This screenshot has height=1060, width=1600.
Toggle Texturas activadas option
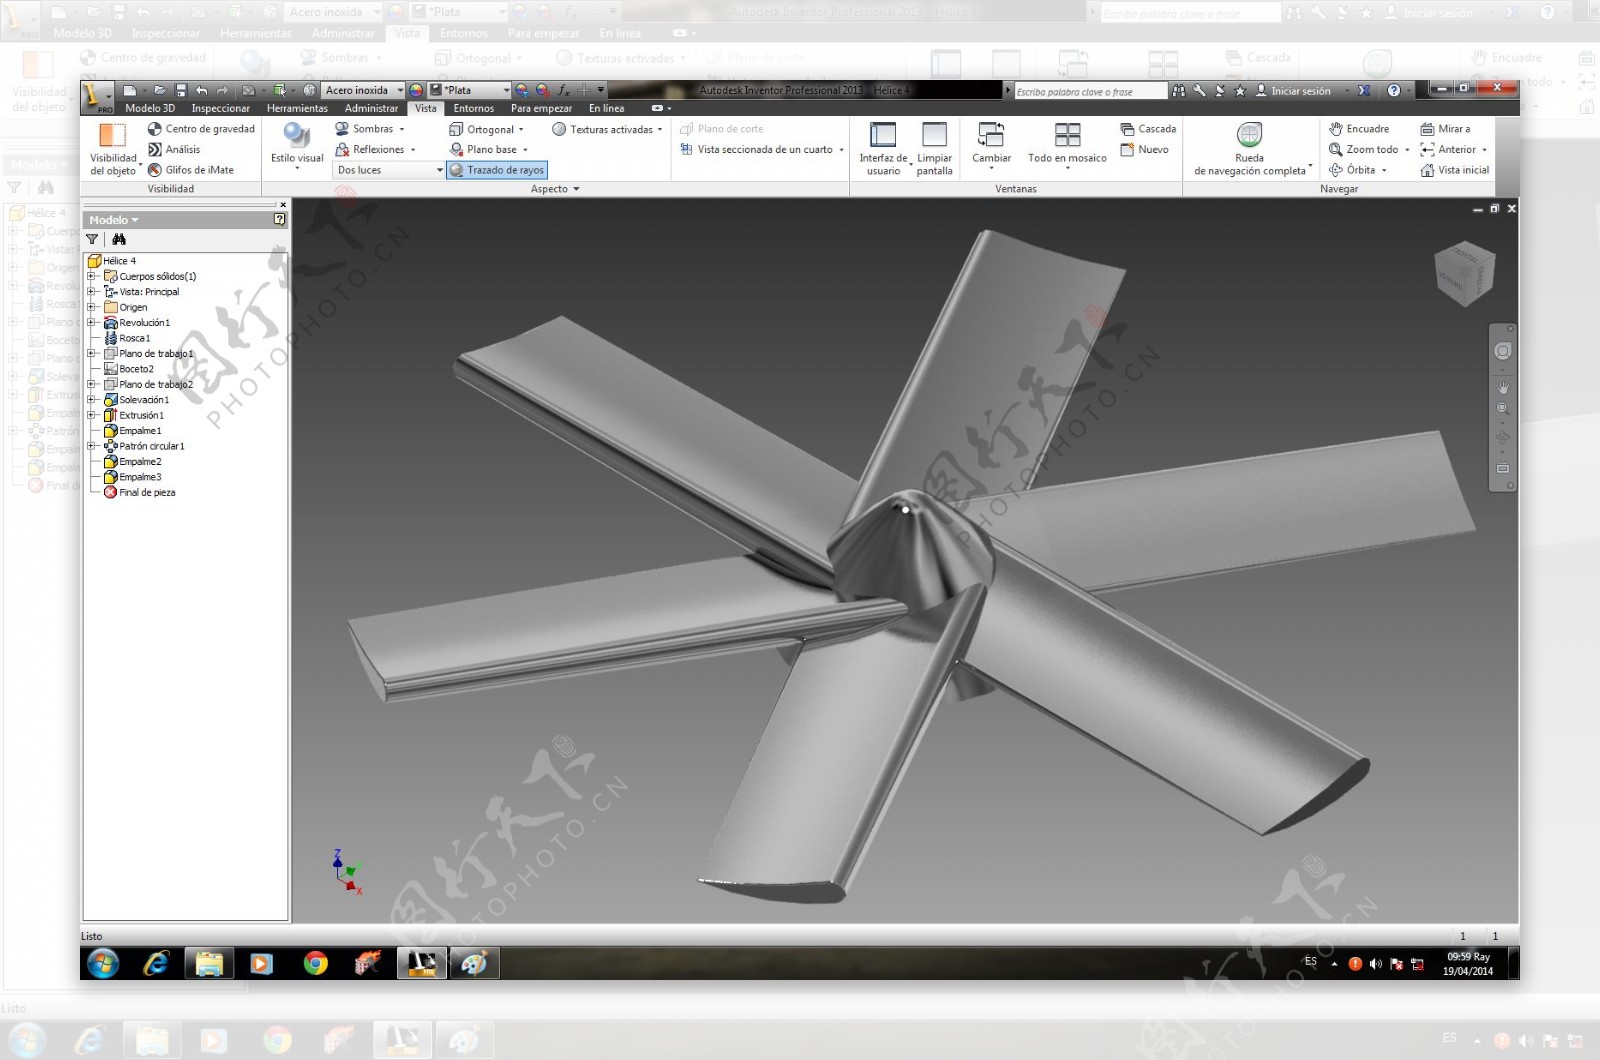click(607, 129)
